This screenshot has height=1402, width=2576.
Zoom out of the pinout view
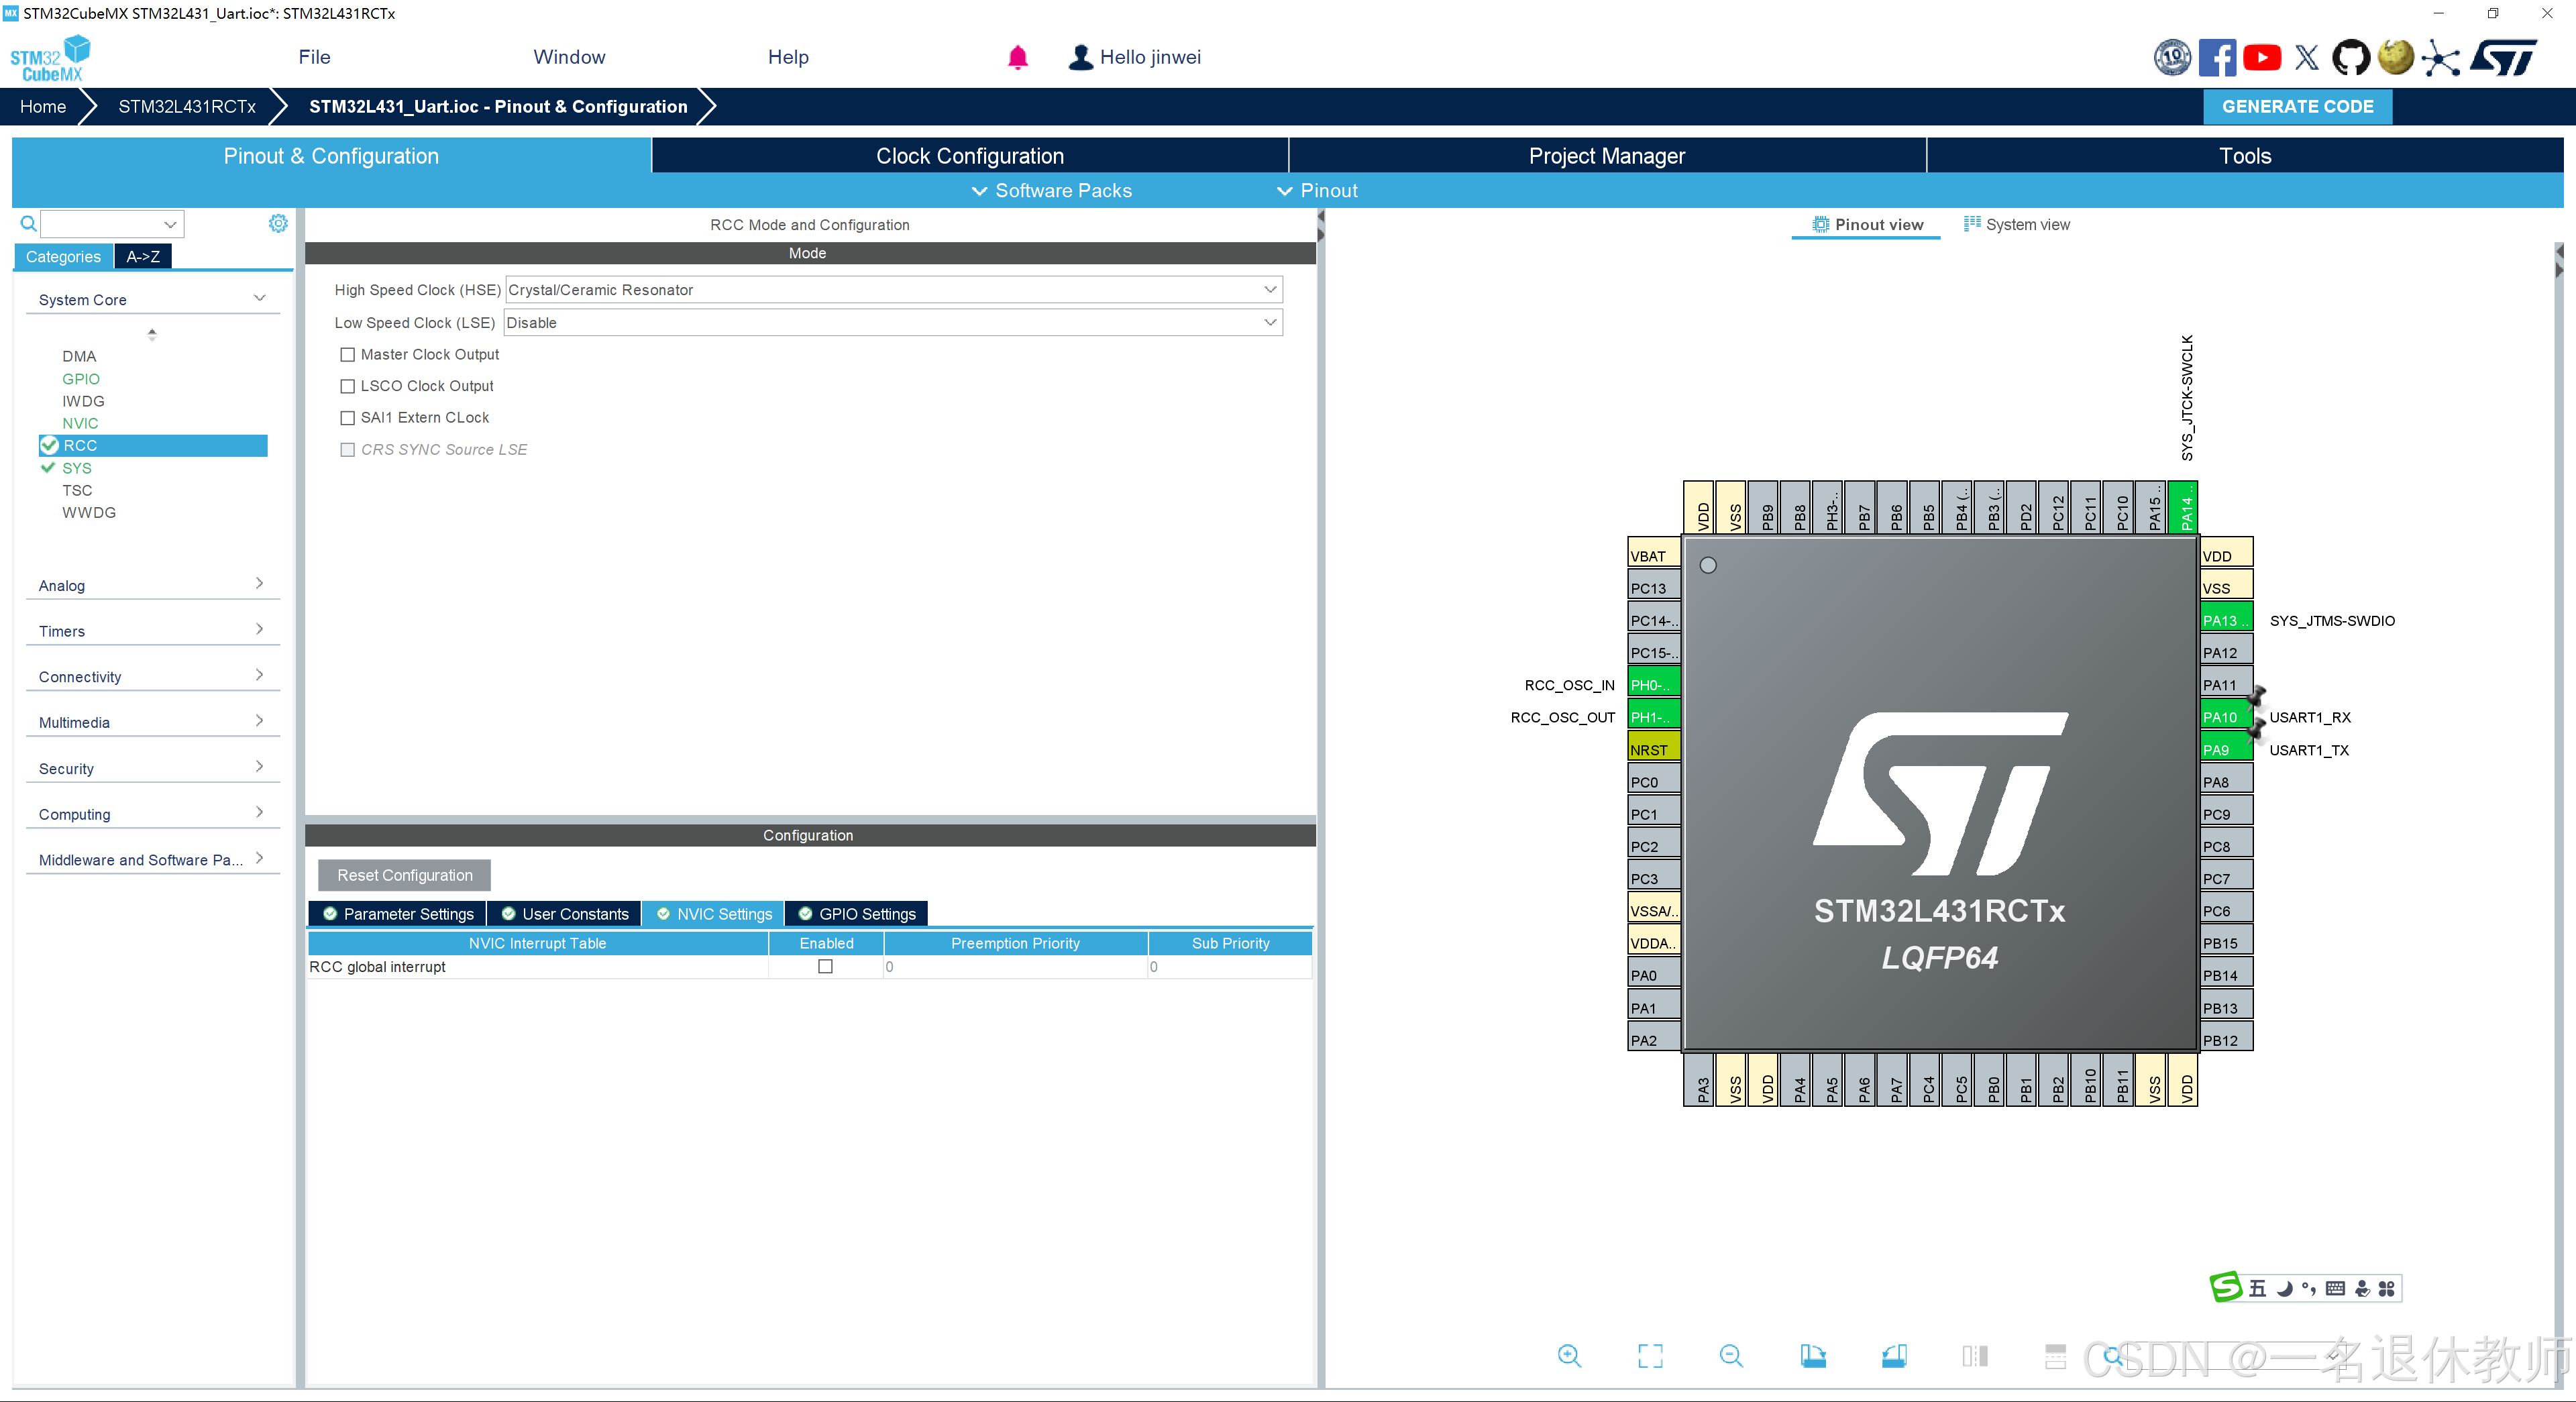point(1732,1356)
